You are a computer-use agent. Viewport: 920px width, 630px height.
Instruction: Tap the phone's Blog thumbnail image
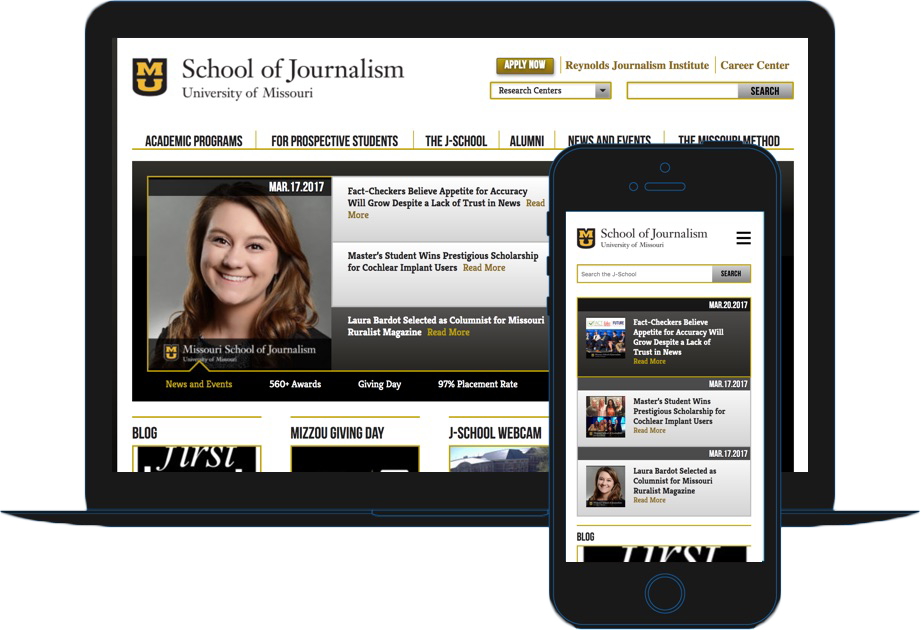pyautogui.click(x=664, y=554)
